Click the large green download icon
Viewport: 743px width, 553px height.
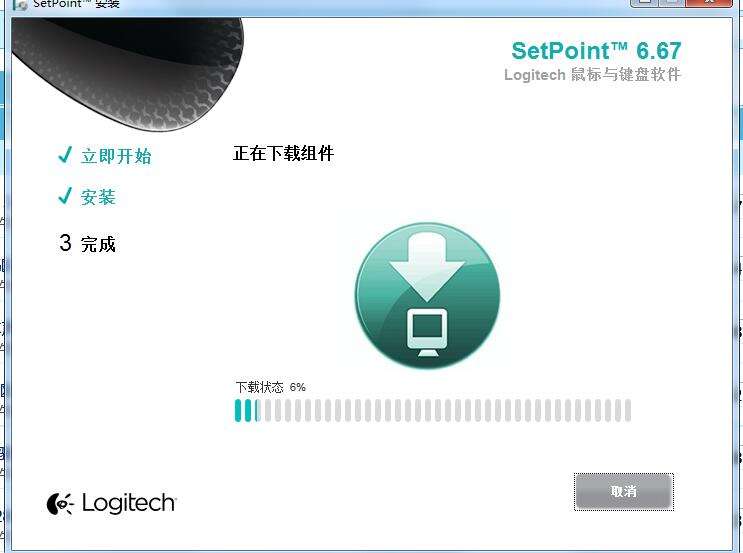[427, 295]
